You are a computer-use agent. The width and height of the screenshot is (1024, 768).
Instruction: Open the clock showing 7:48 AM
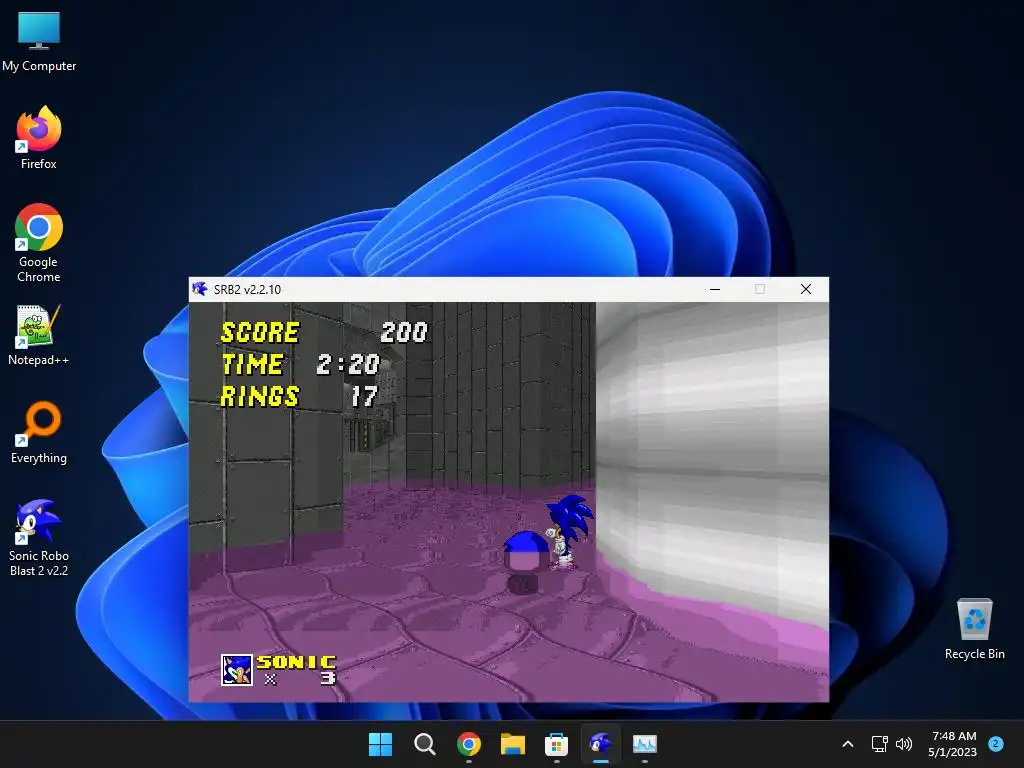953,744
